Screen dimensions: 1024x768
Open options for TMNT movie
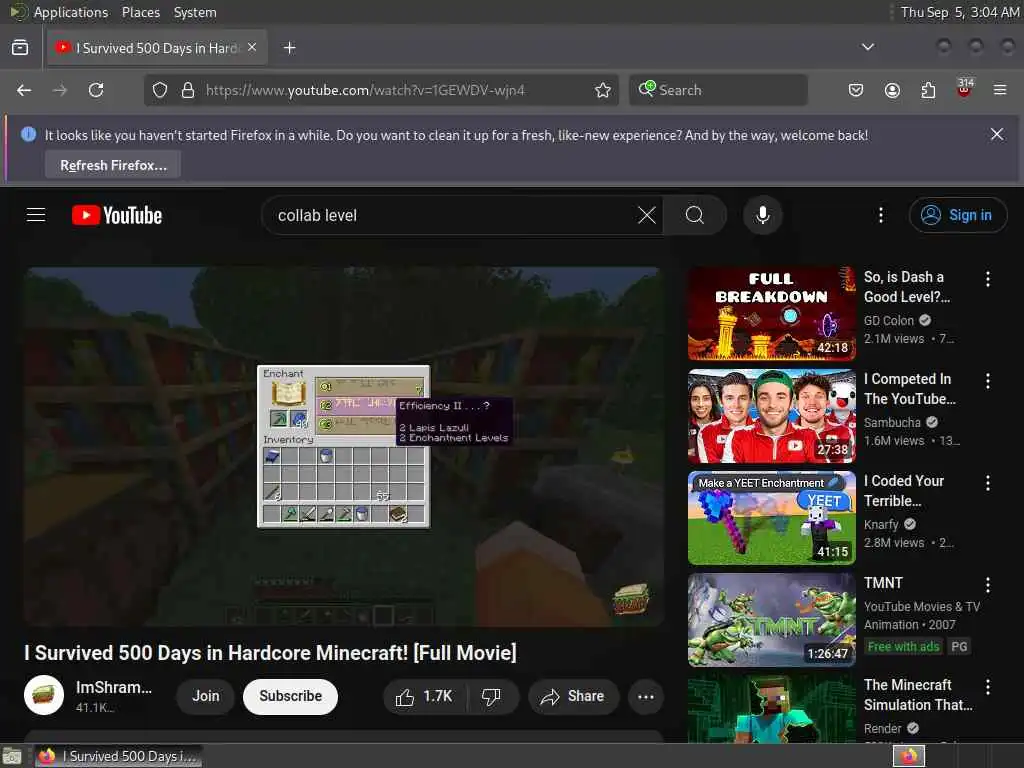pos(987,584)
